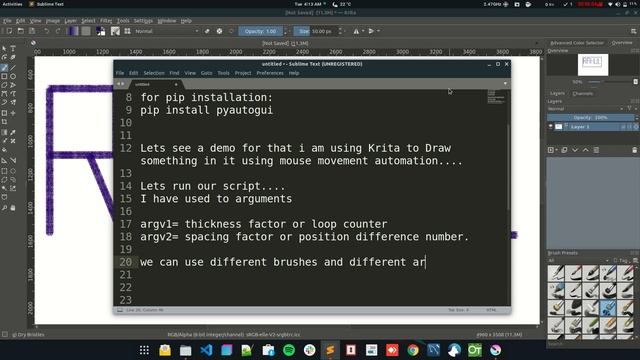Open the brush editor settings icon

(x=116, y=31)
